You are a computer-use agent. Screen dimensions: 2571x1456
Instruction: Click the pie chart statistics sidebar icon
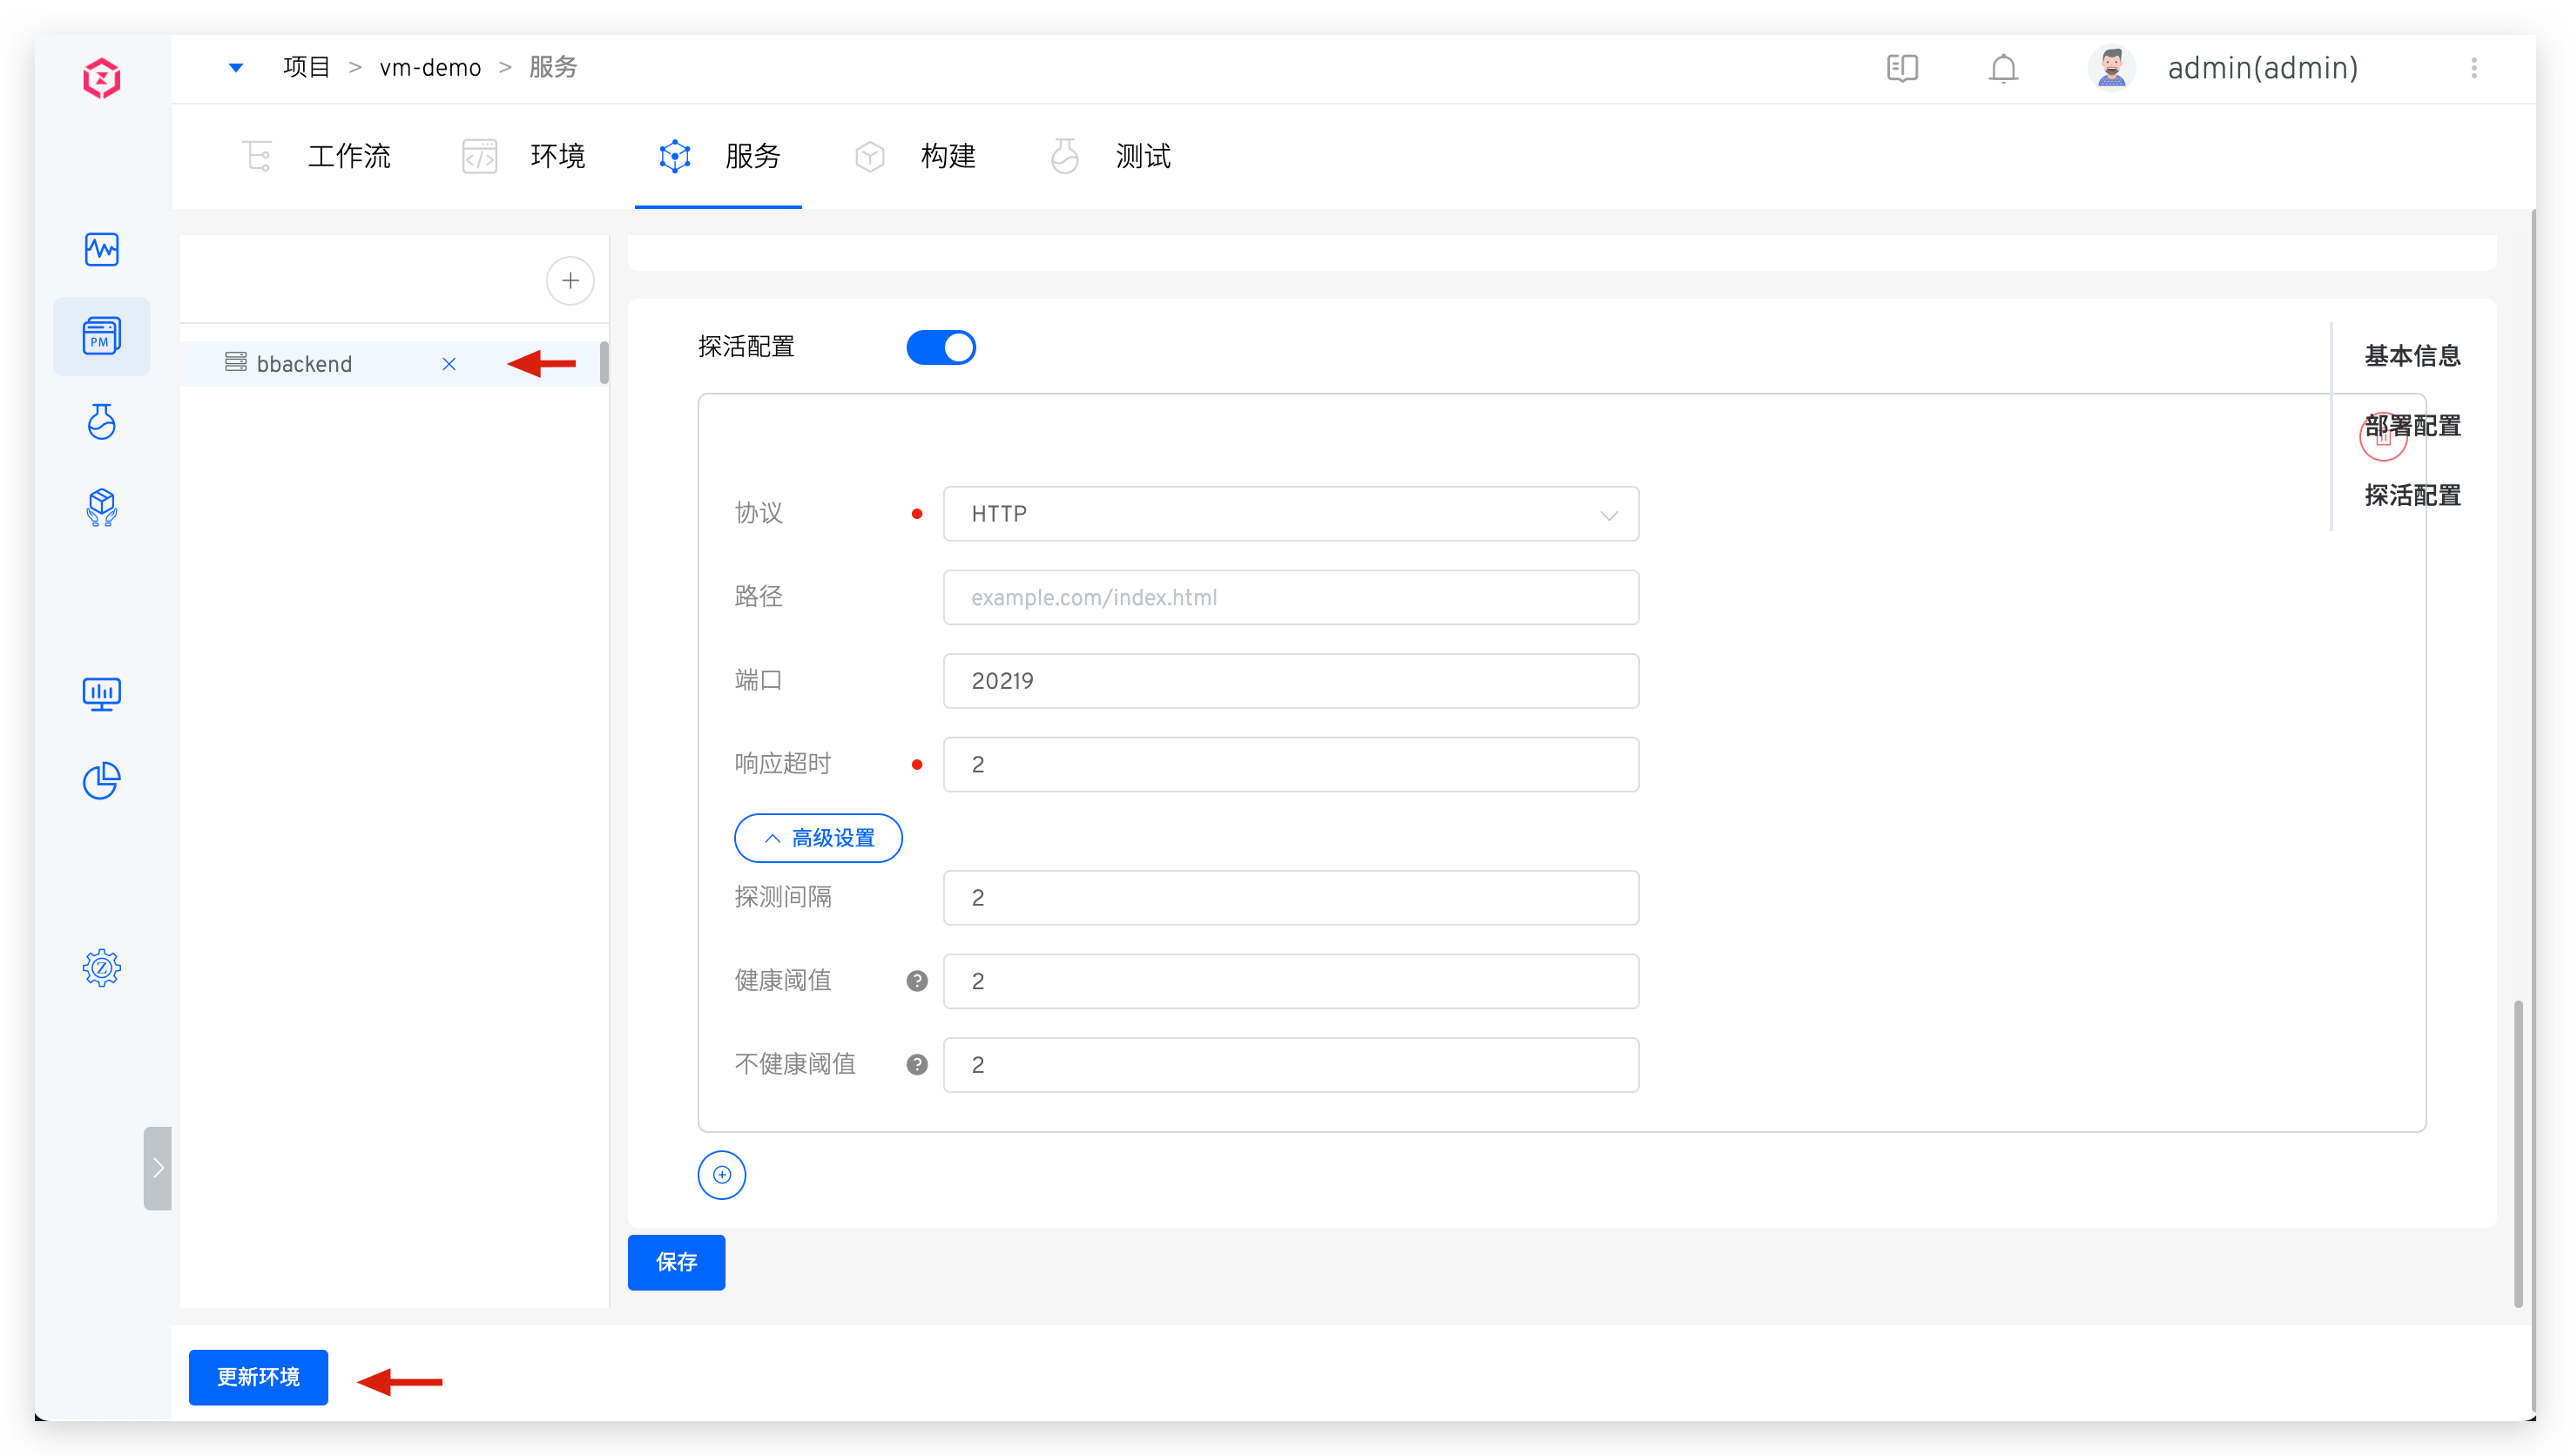tap(102, 780)
